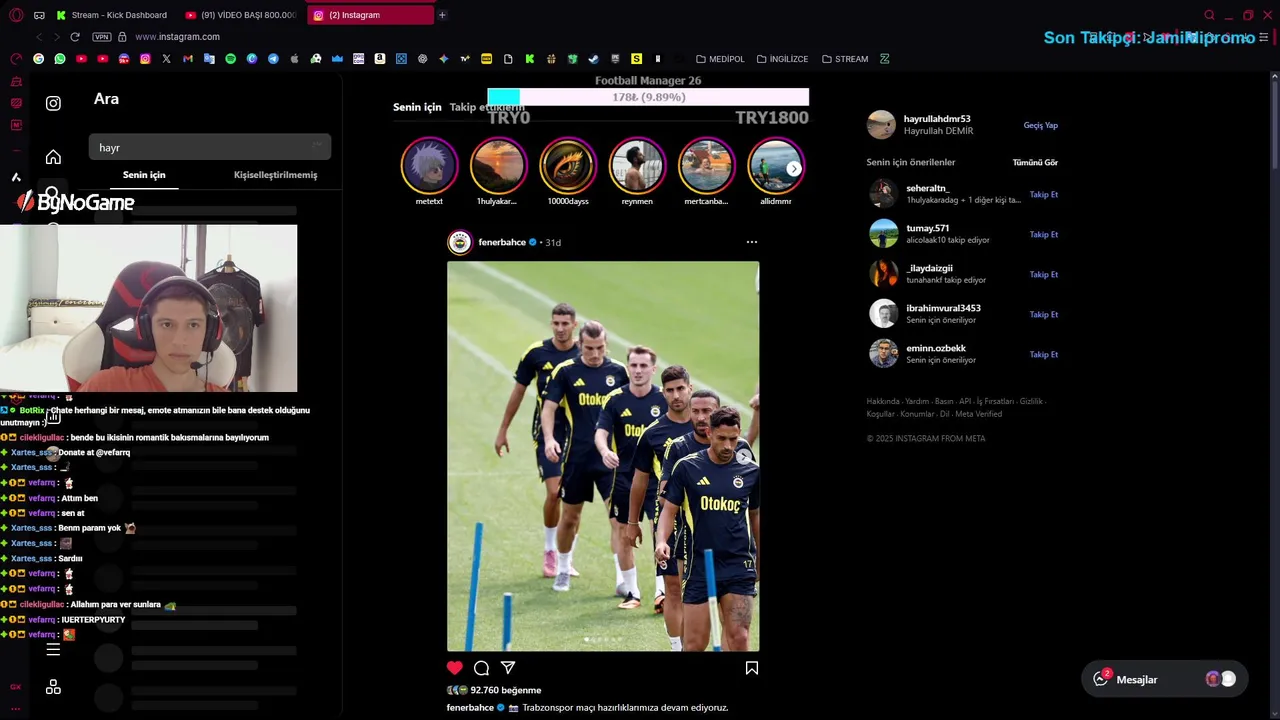1280x720 pixels.
Task: Show next photo in the fenerbahce carousel
Action: pos(744,456)
